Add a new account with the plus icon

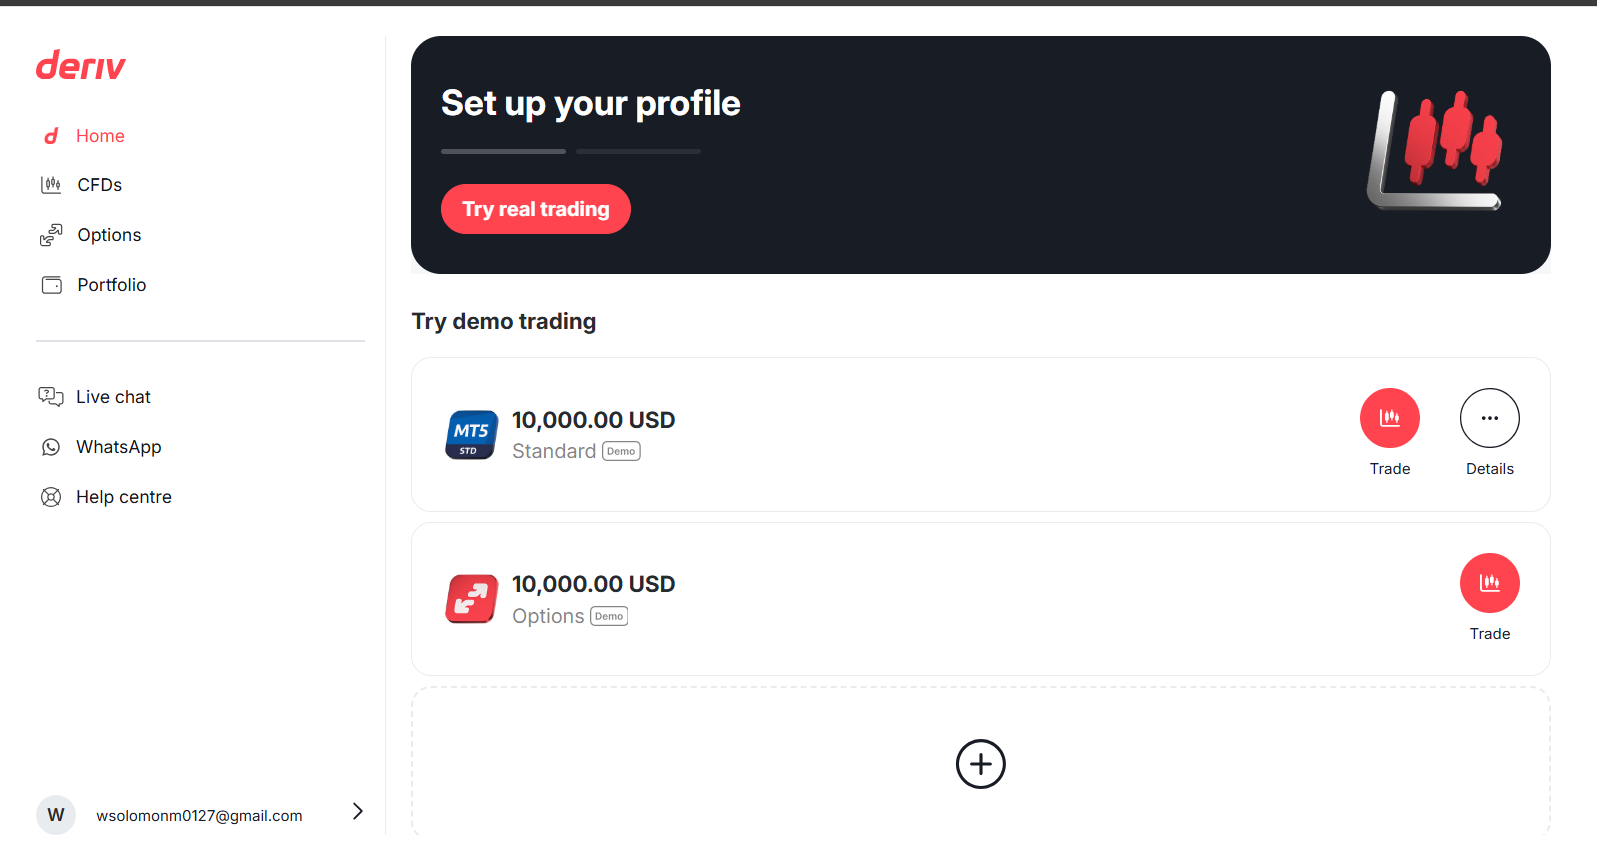[981, 764]
